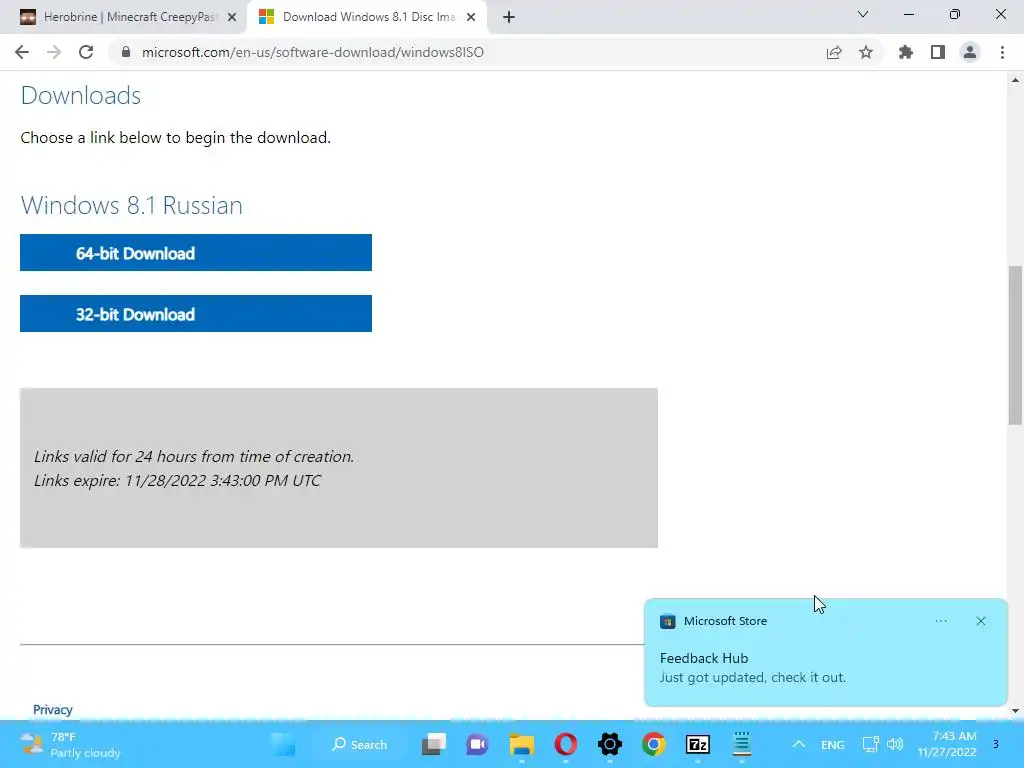1024x768 pixels.
Task: Show hidden system tray icons
Action: pyautogui.click(x=798, y=744)
